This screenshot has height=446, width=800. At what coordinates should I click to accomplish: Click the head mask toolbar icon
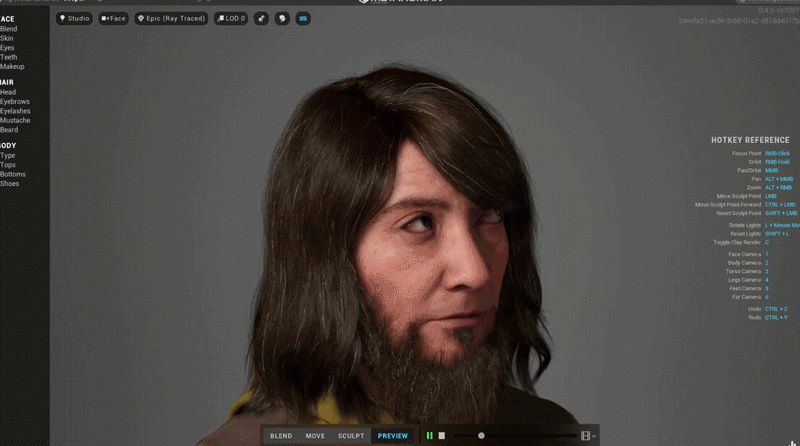click(282, 18)
